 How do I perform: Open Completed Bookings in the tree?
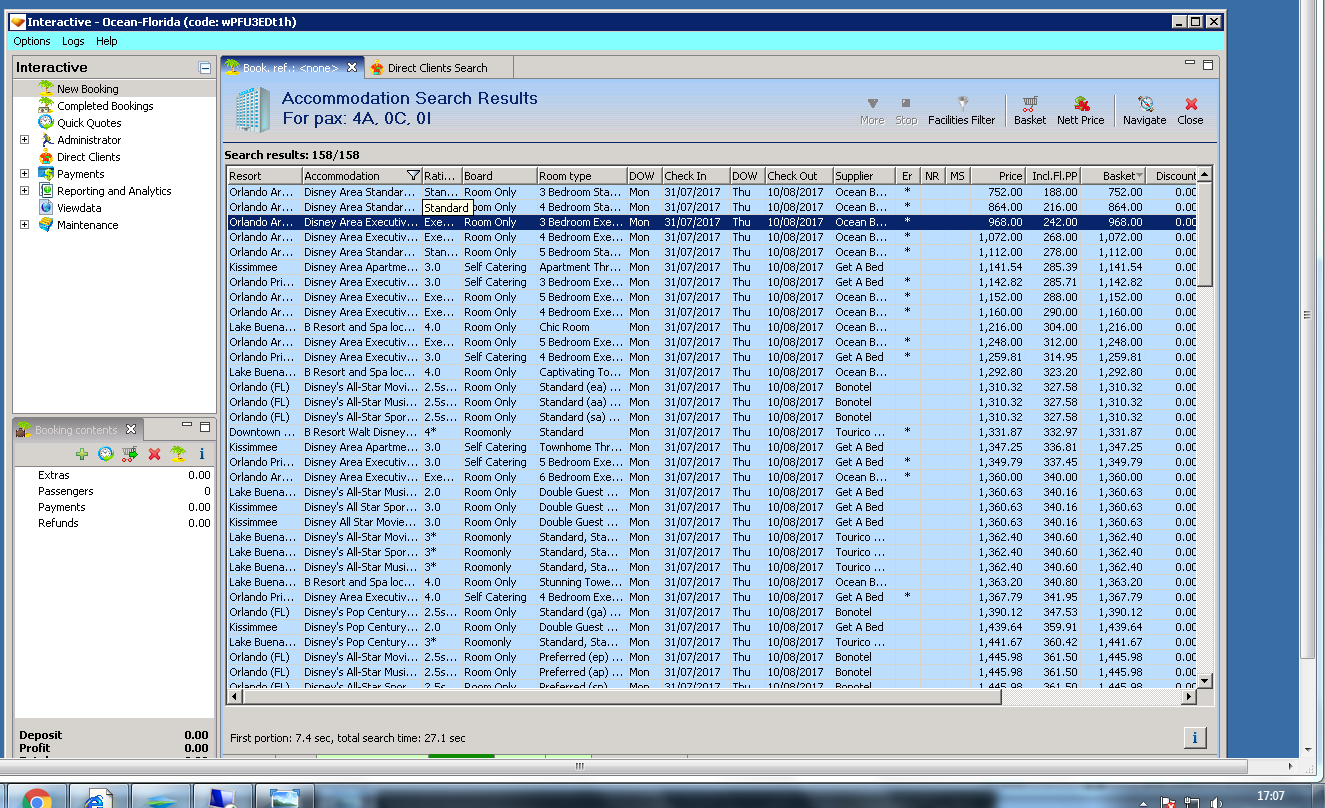[105, 106]
